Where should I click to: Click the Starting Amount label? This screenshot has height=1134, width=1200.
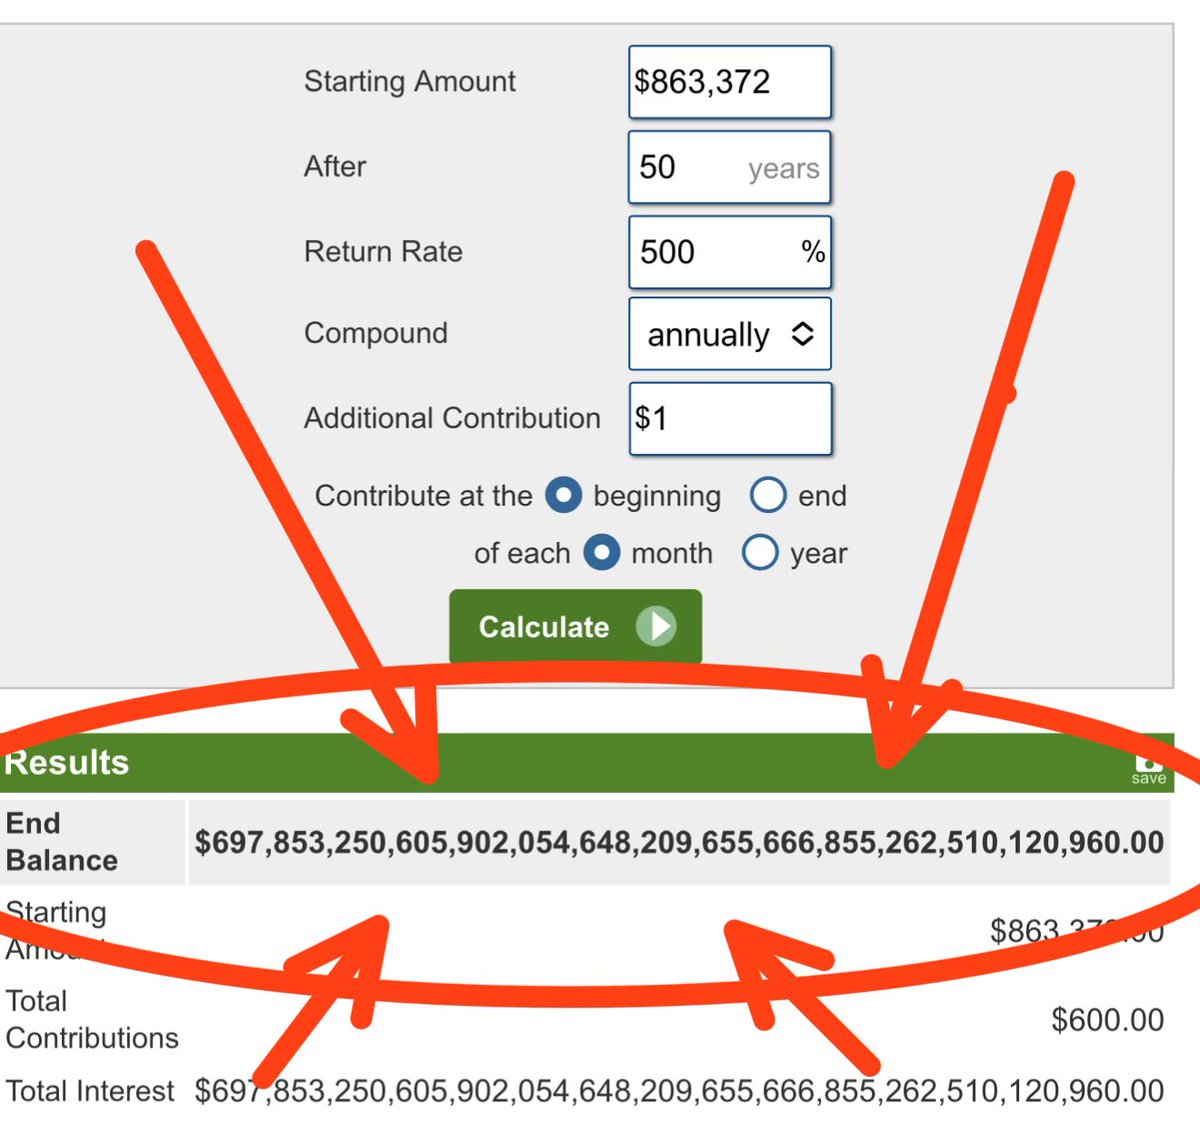tap(410, 81)
